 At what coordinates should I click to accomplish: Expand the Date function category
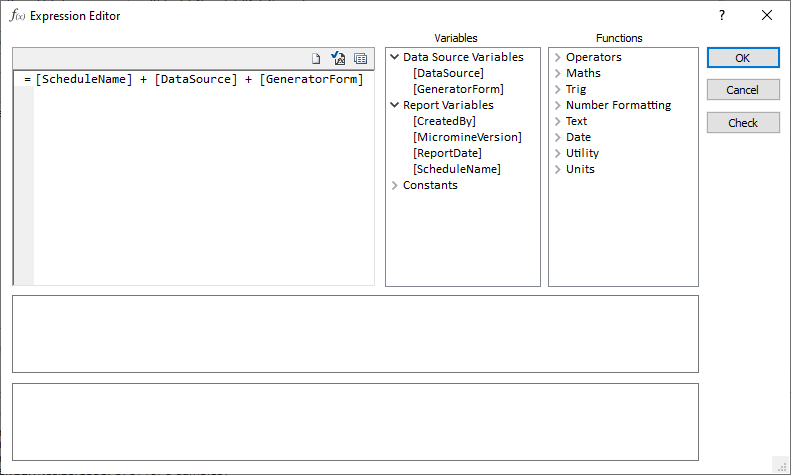click(557, 137)
